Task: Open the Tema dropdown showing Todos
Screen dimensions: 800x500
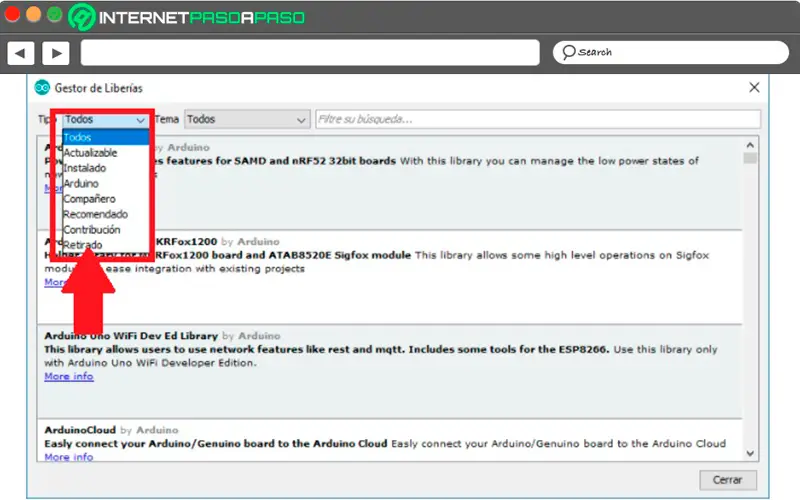Action: point(247,119)
